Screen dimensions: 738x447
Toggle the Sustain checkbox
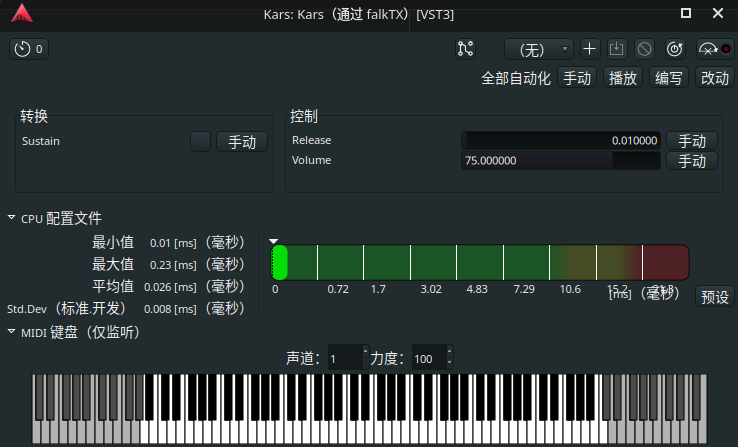(201, 142)
